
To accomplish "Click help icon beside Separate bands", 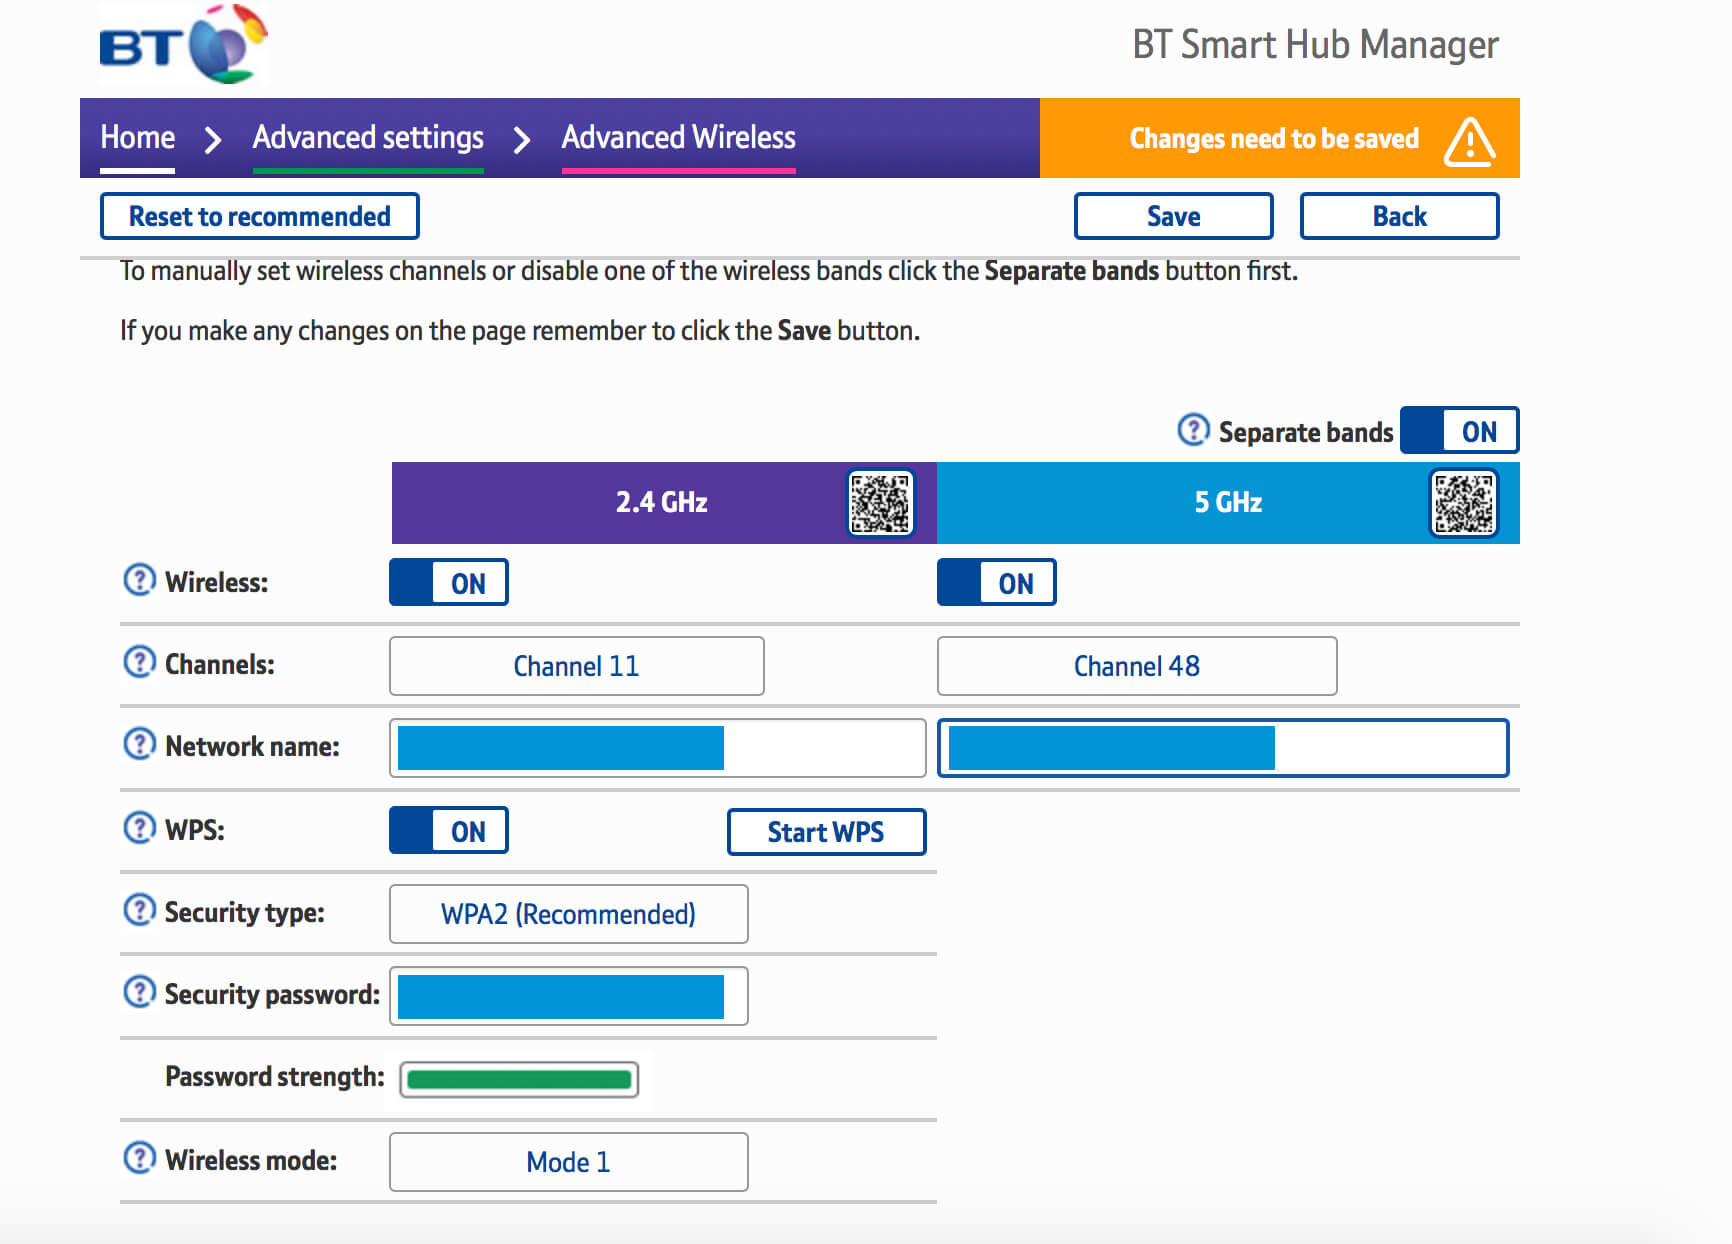I will point(1193,430).
